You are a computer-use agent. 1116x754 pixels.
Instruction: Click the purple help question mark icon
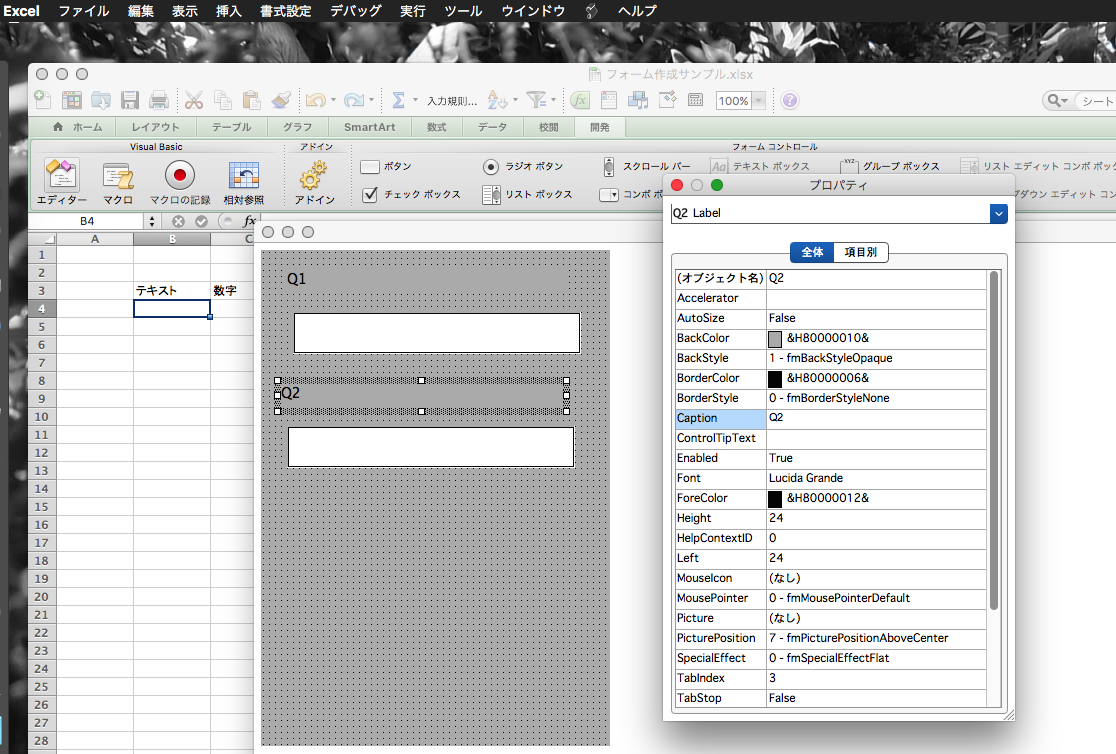tap(790, 100)
